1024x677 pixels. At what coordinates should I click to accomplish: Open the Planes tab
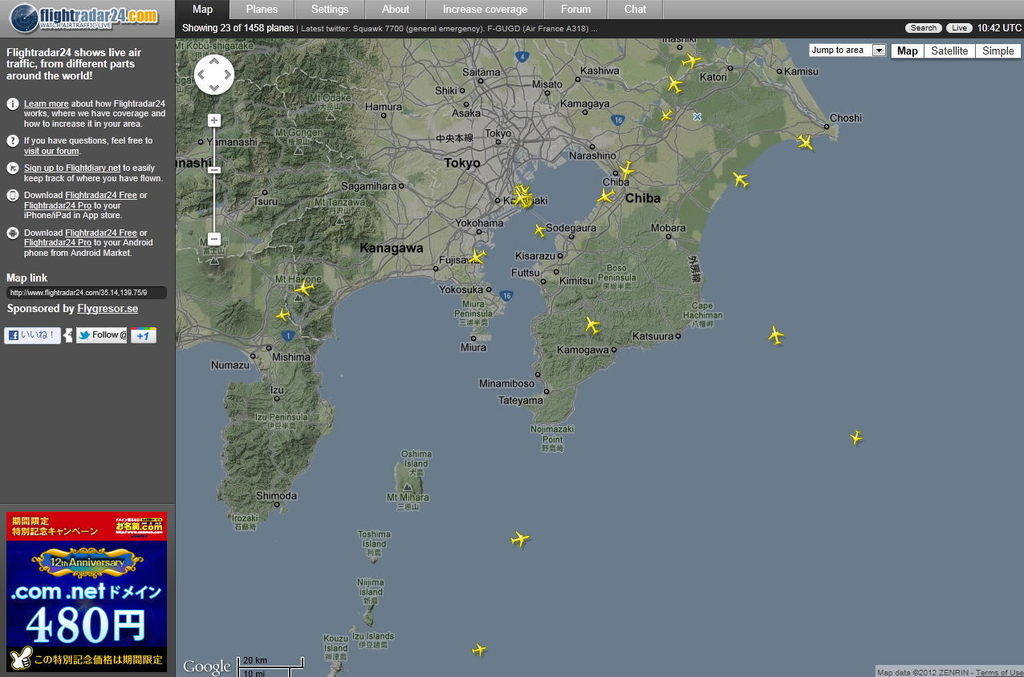[262, 9]
